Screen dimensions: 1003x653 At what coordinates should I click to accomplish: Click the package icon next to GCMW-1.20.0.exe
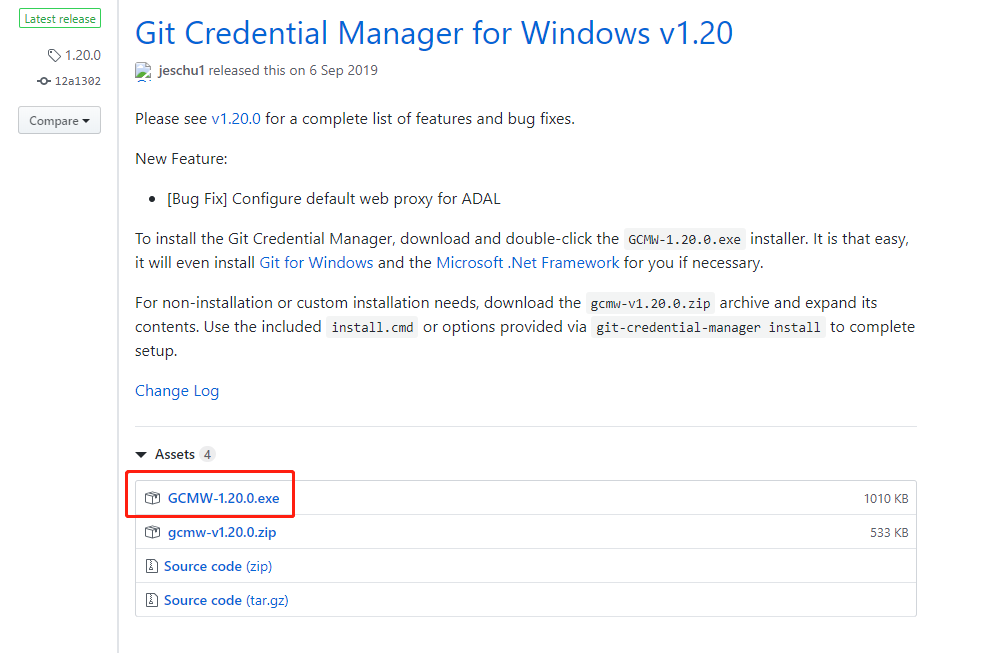152,498
